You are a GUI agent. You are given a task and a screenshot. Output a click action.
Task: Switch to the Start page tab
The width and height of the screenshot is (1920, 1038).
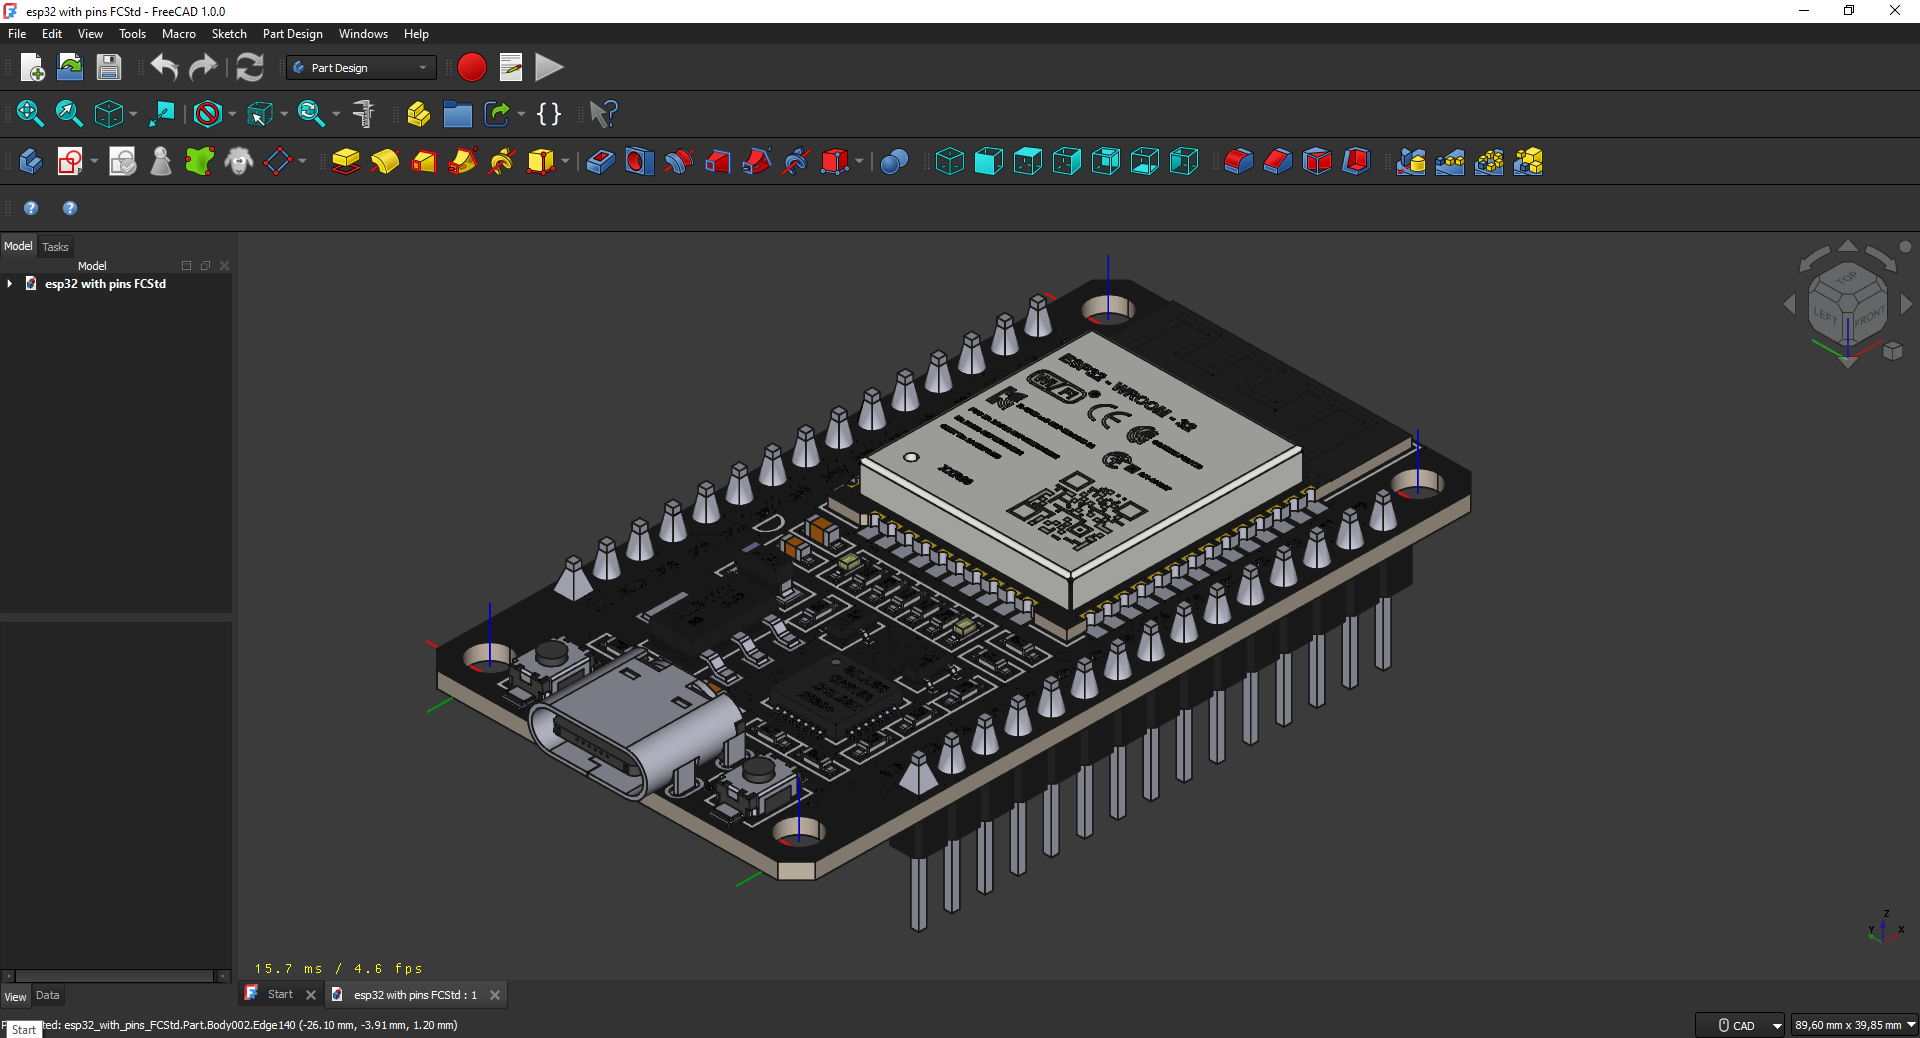pyautogui.click(x=280, y=995)
